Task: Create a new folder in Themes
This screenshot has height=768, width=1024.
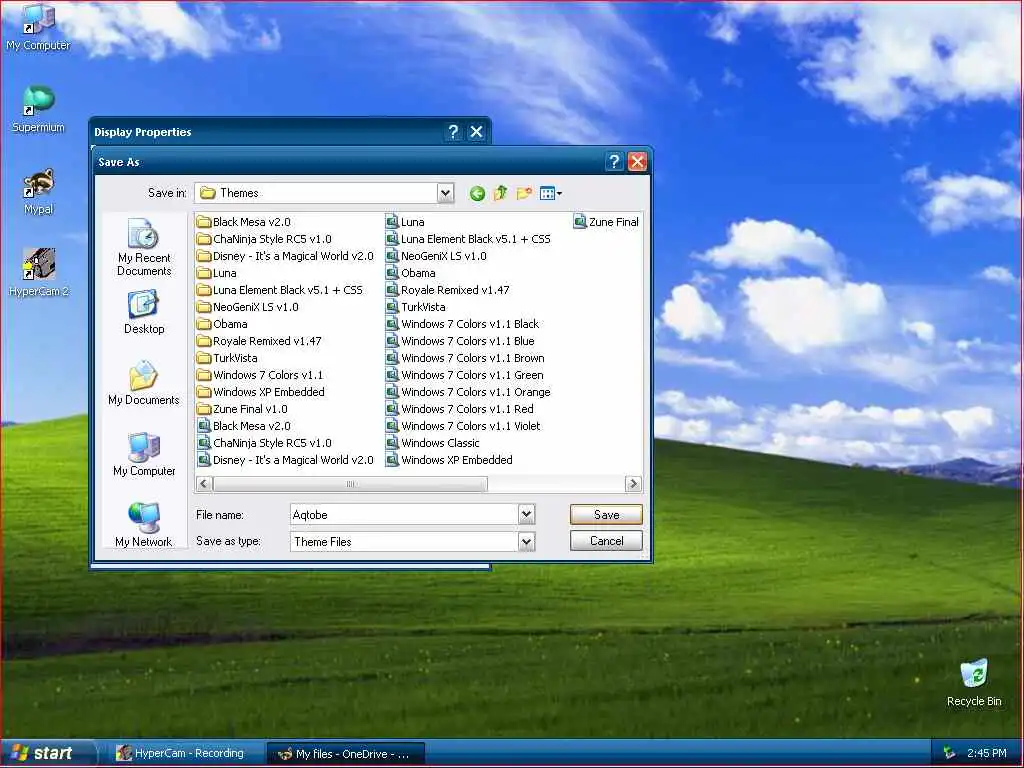Action: click(x=524, y=193)
